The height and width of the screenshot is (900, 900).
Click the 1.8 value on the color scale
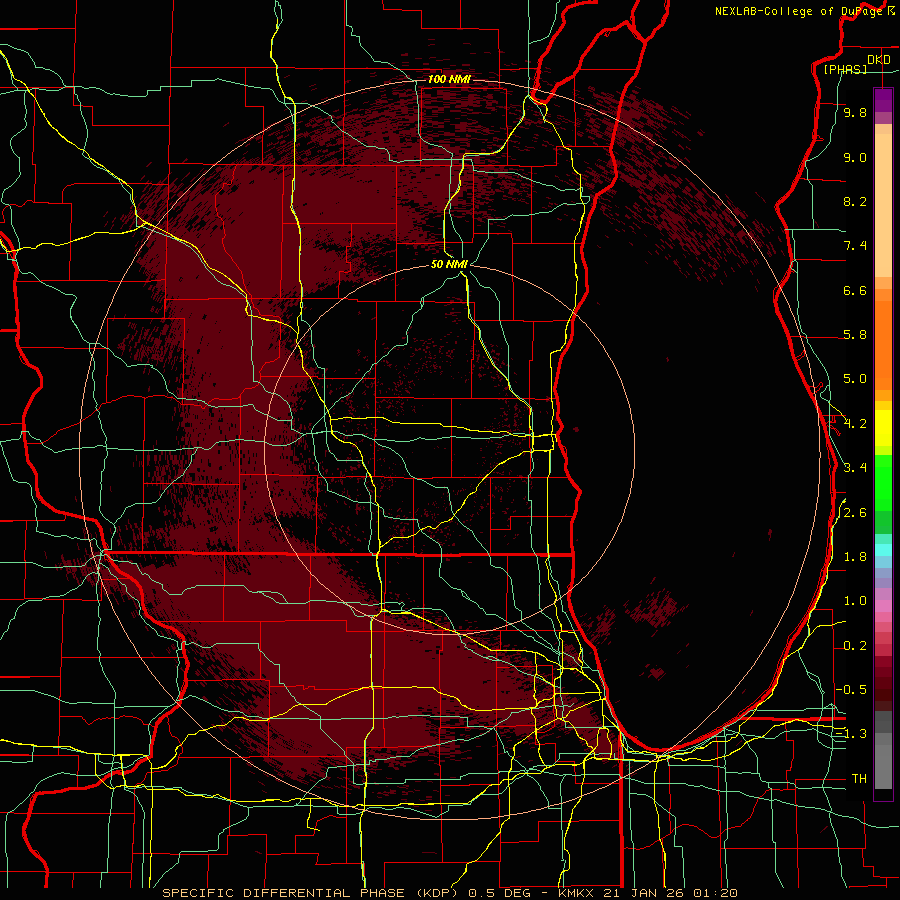point(855,557)
